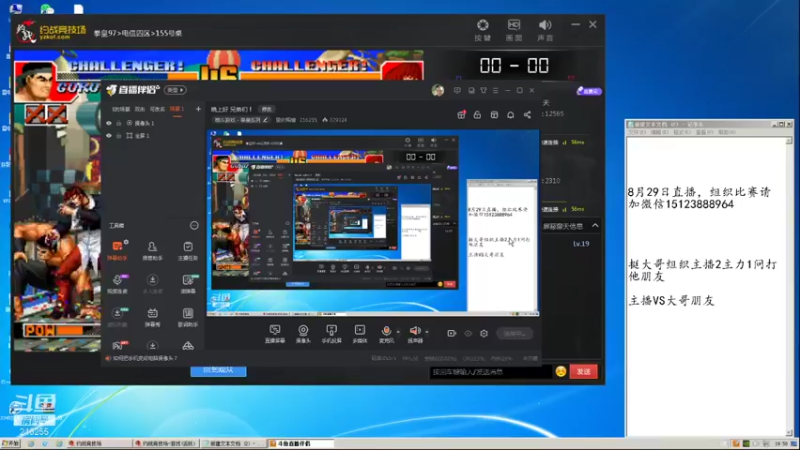Add a new scene with plus icon
The height and width of the screenshot is (450, 800).
pos(198,109)
